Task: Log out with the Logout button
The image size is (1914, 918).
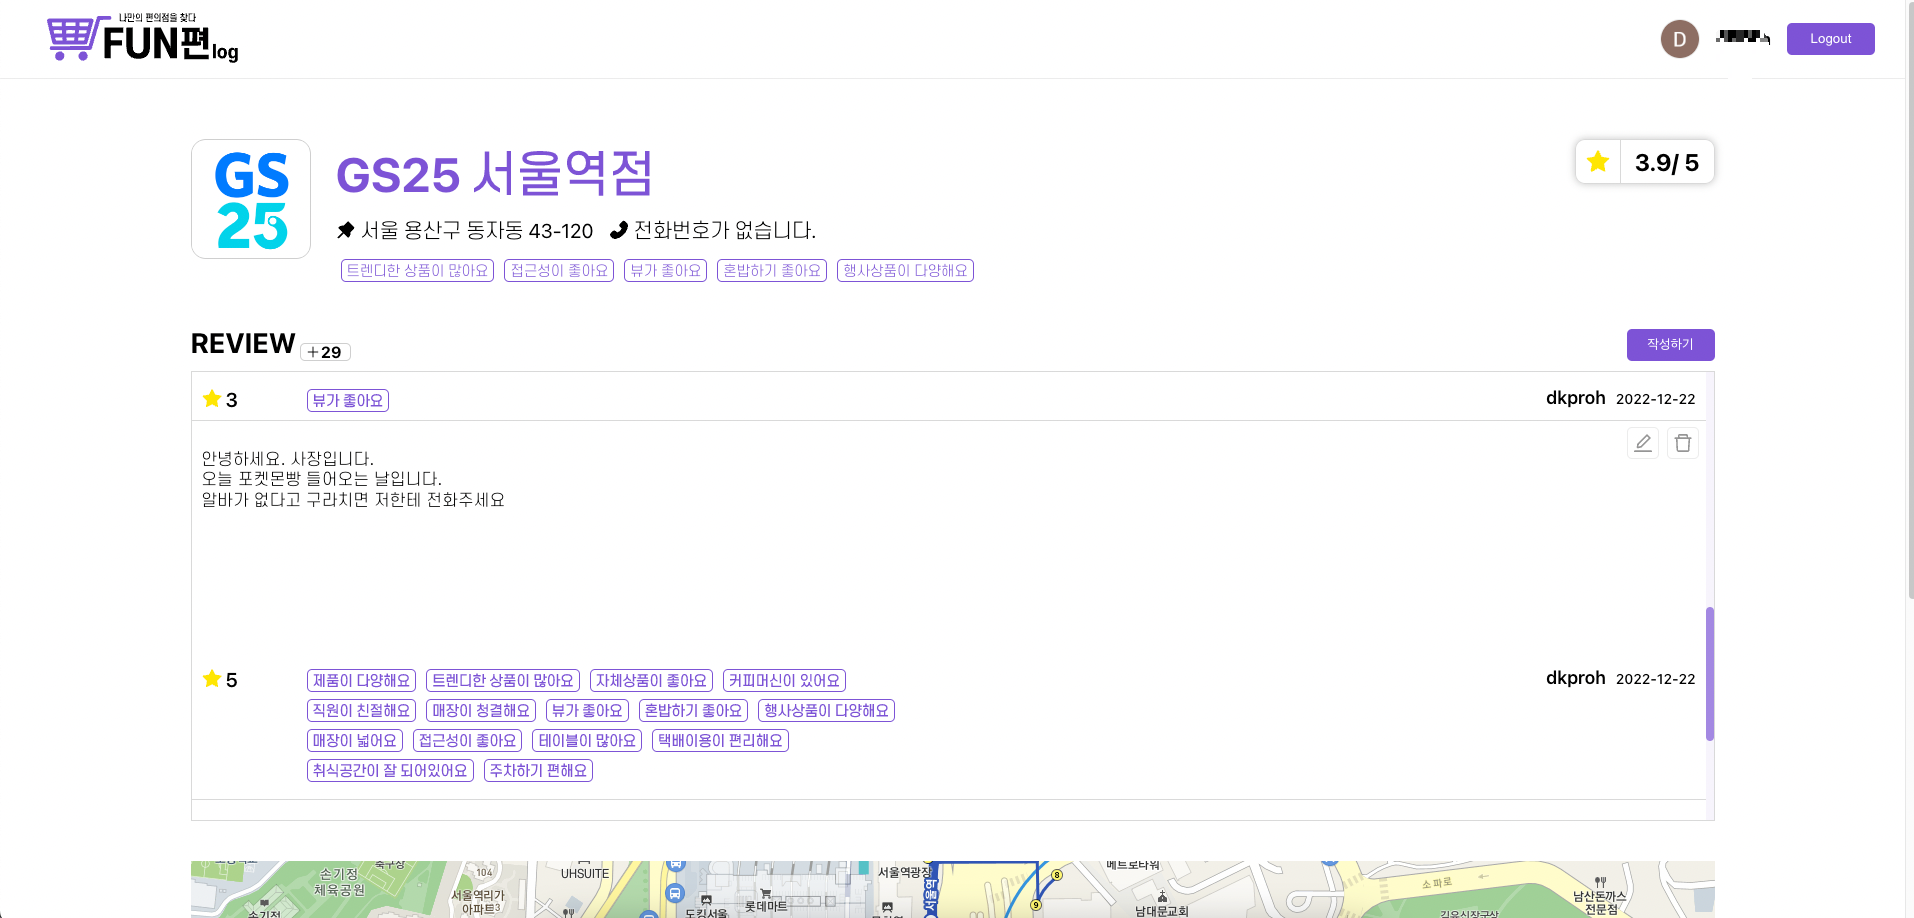Action: pos(1830,39)
